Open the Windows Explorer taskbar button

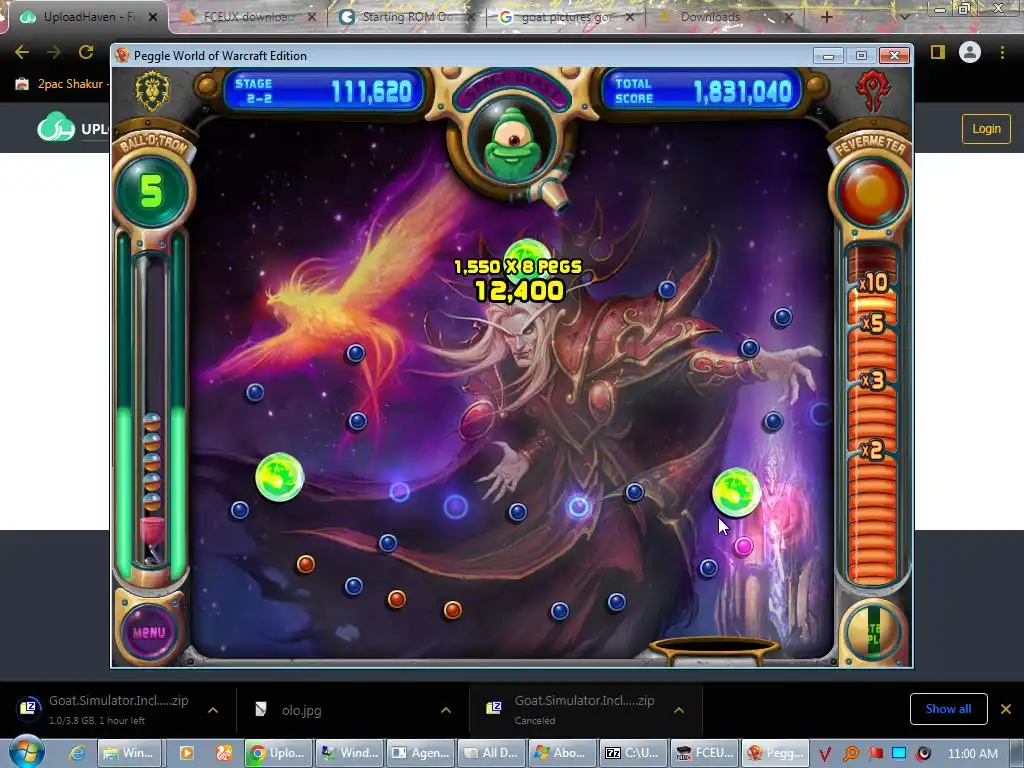point(129,753)
